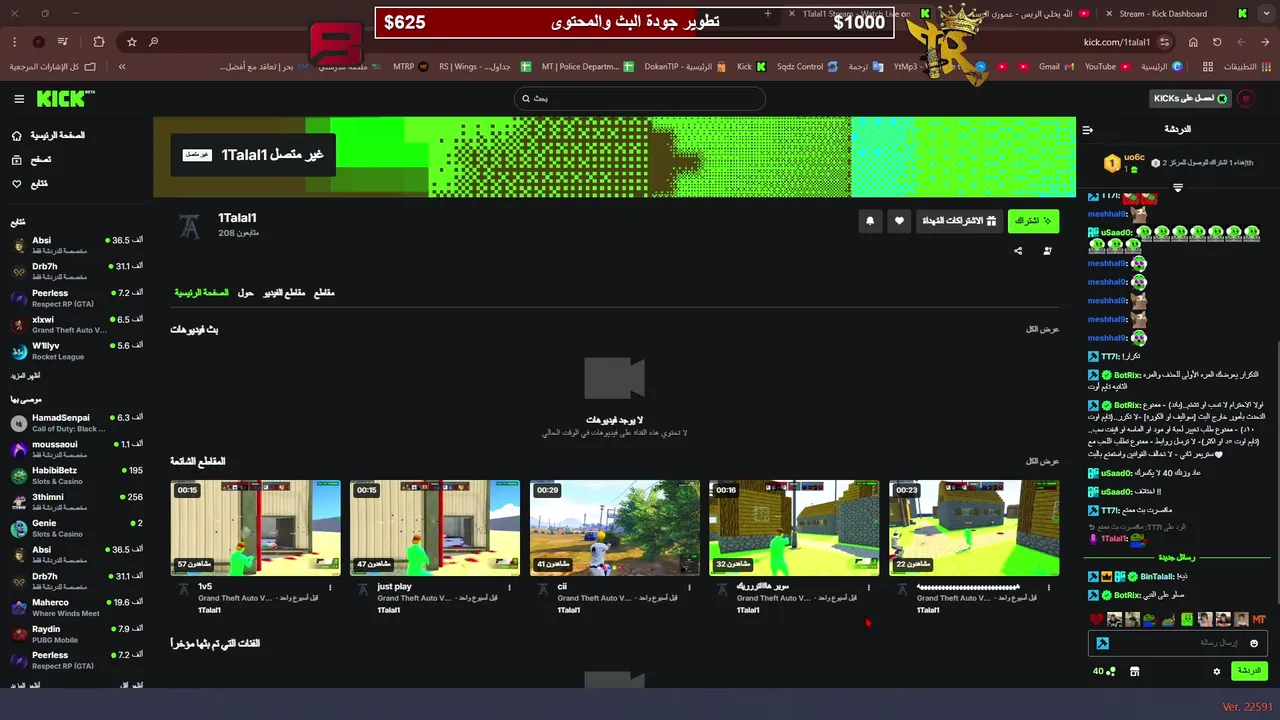Open xlxwi channel in sidebar
1280x720 pixels.
point(76,324)
